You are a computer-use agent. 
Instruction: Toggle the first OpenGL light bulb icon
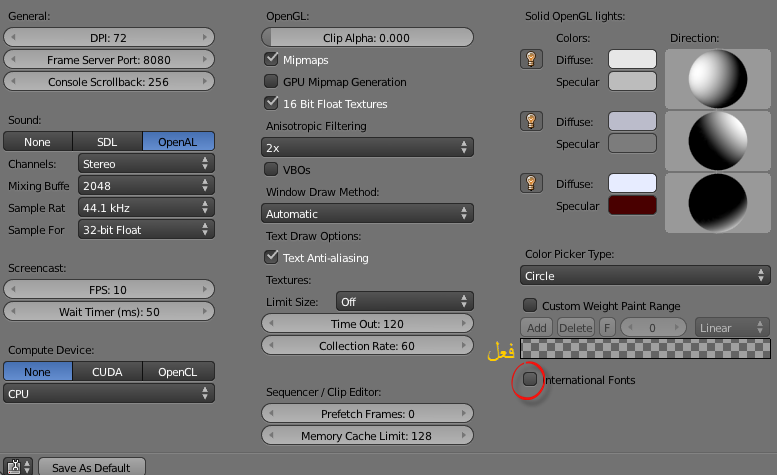(531, 59)
